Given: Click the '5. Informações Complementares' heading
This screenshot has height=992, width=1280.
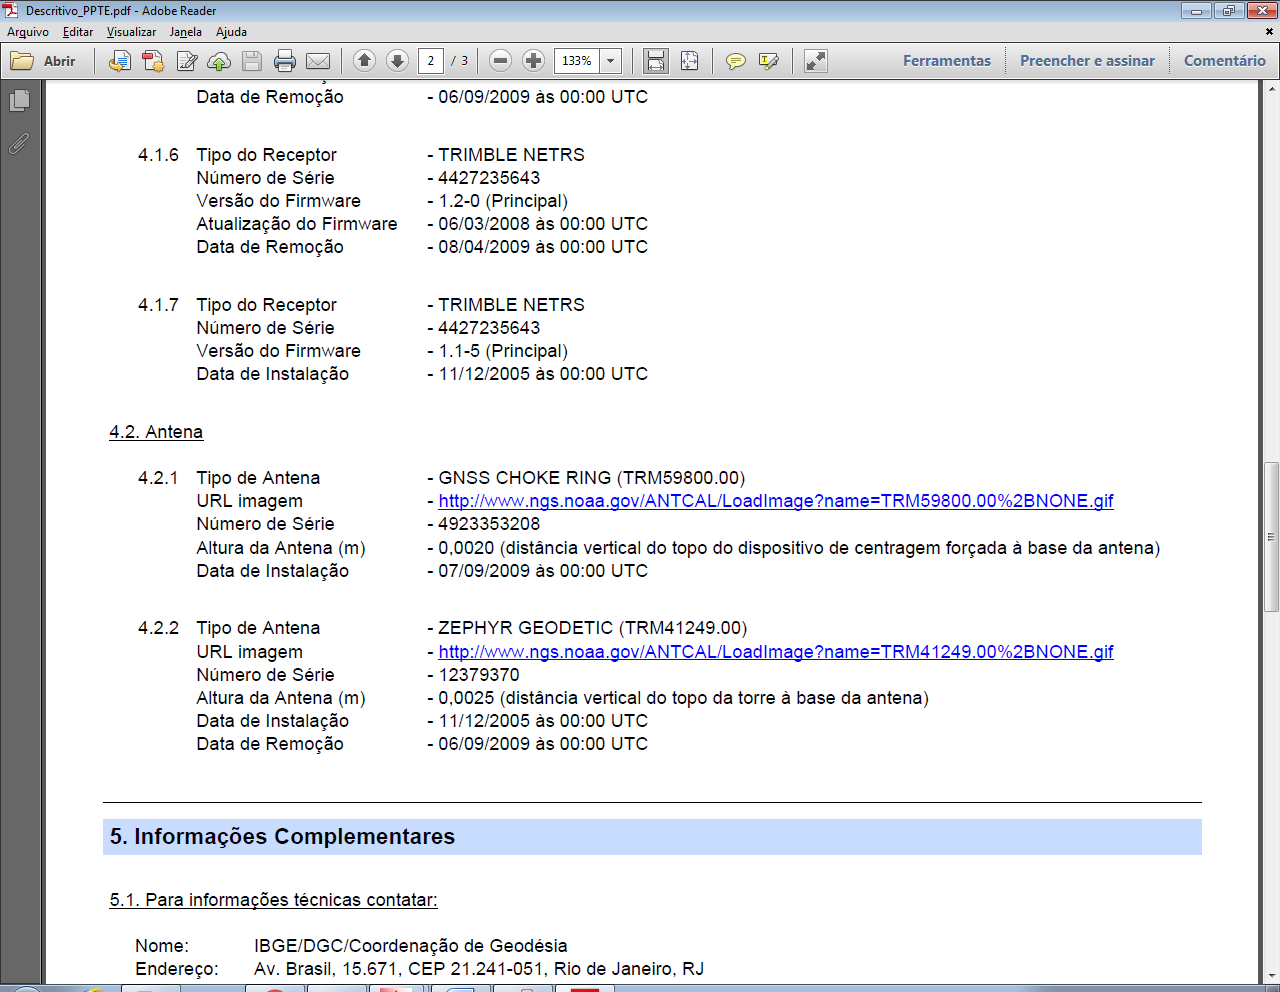Looking at the screenshot, I should pos(282,837).
